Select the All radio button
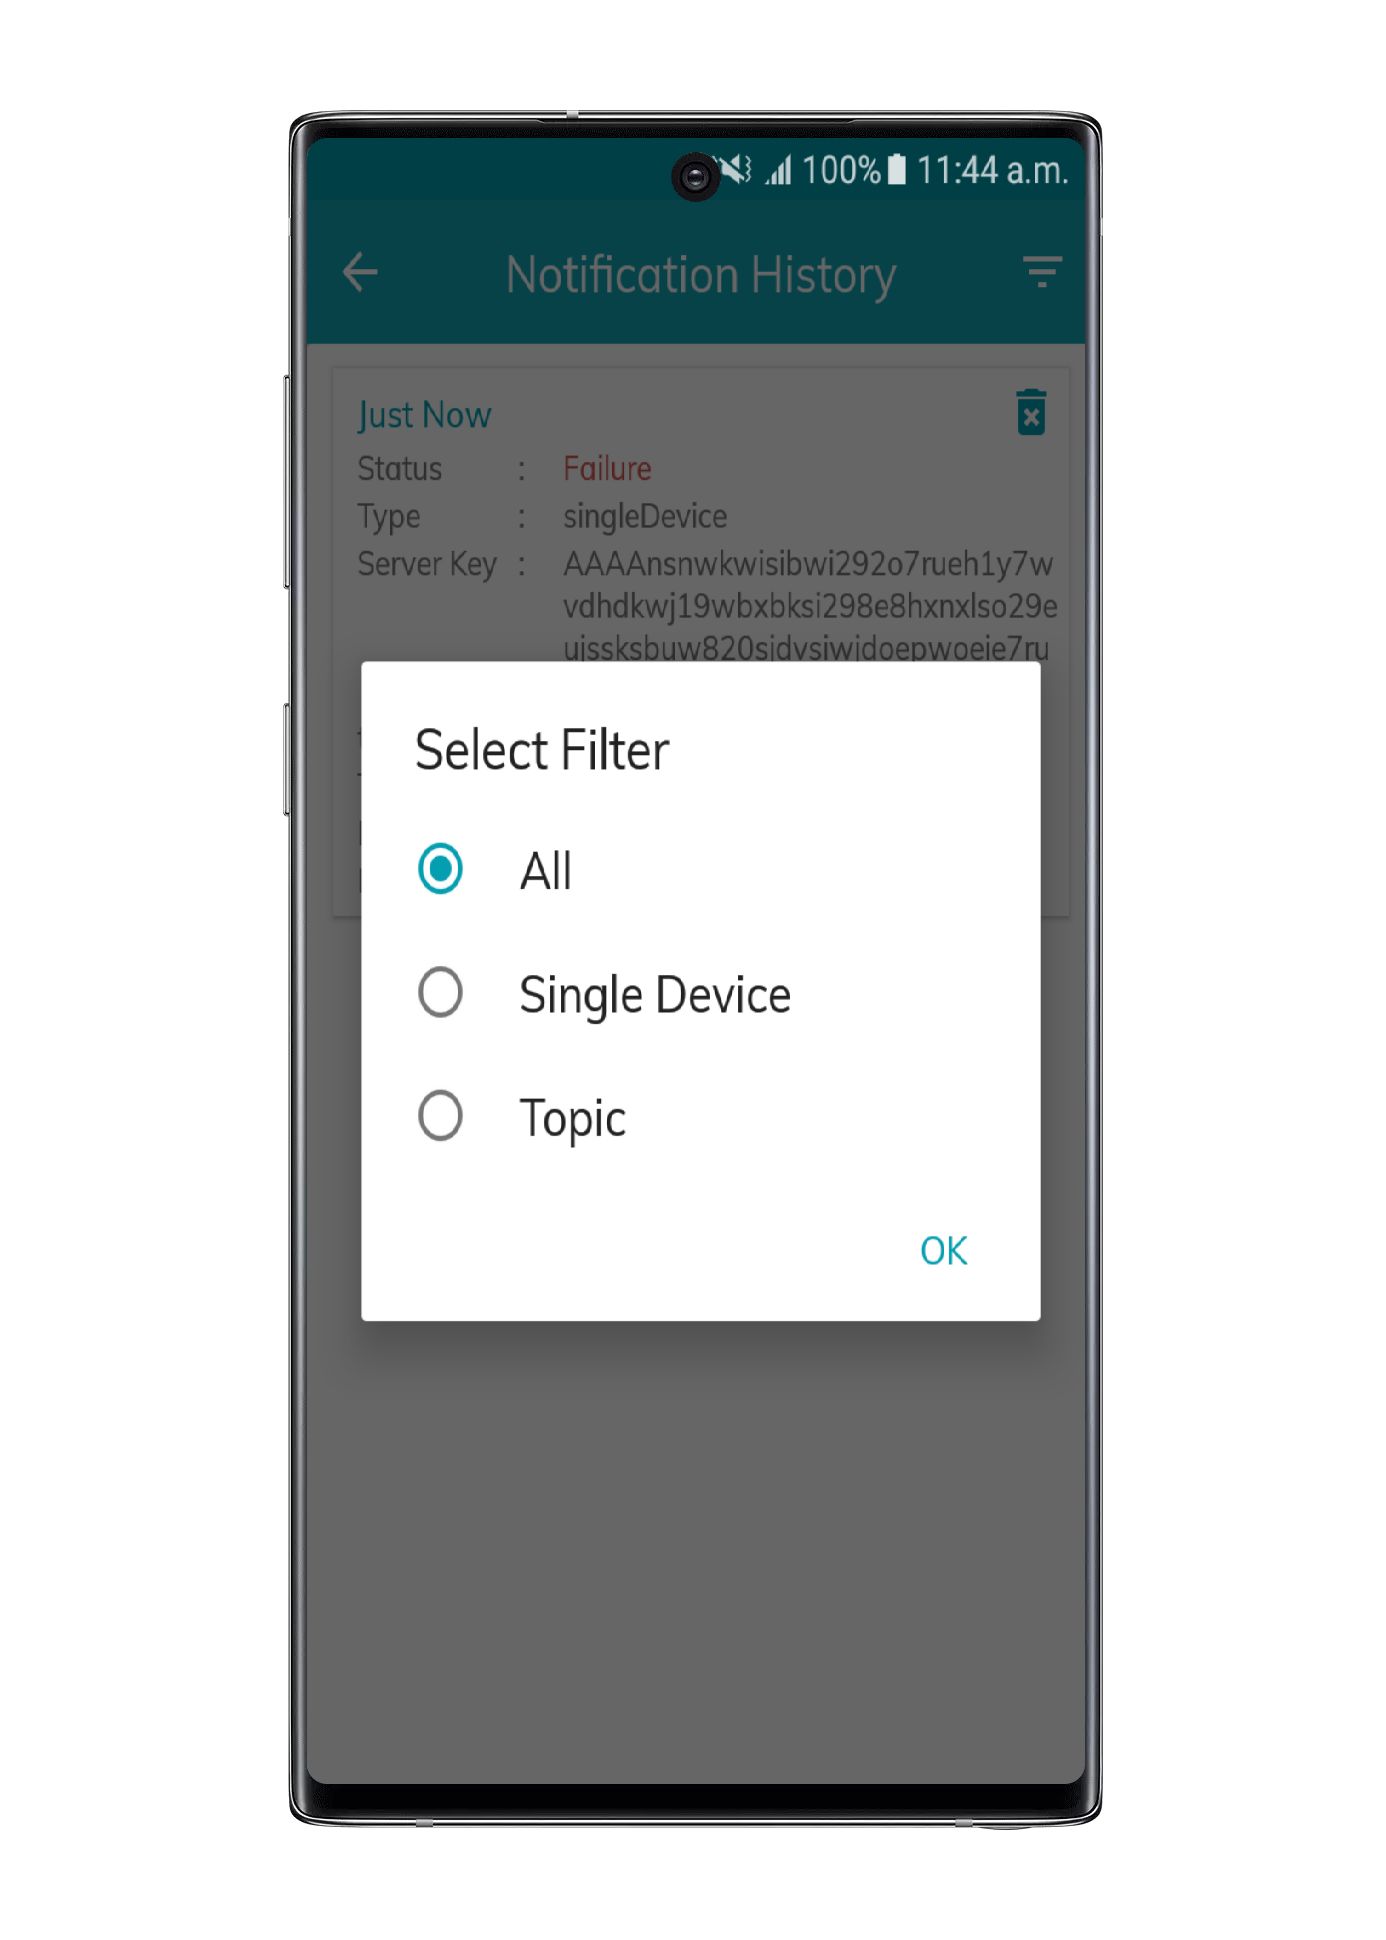Screen dimensions: 1386x1940 click(x=440, y=868)
